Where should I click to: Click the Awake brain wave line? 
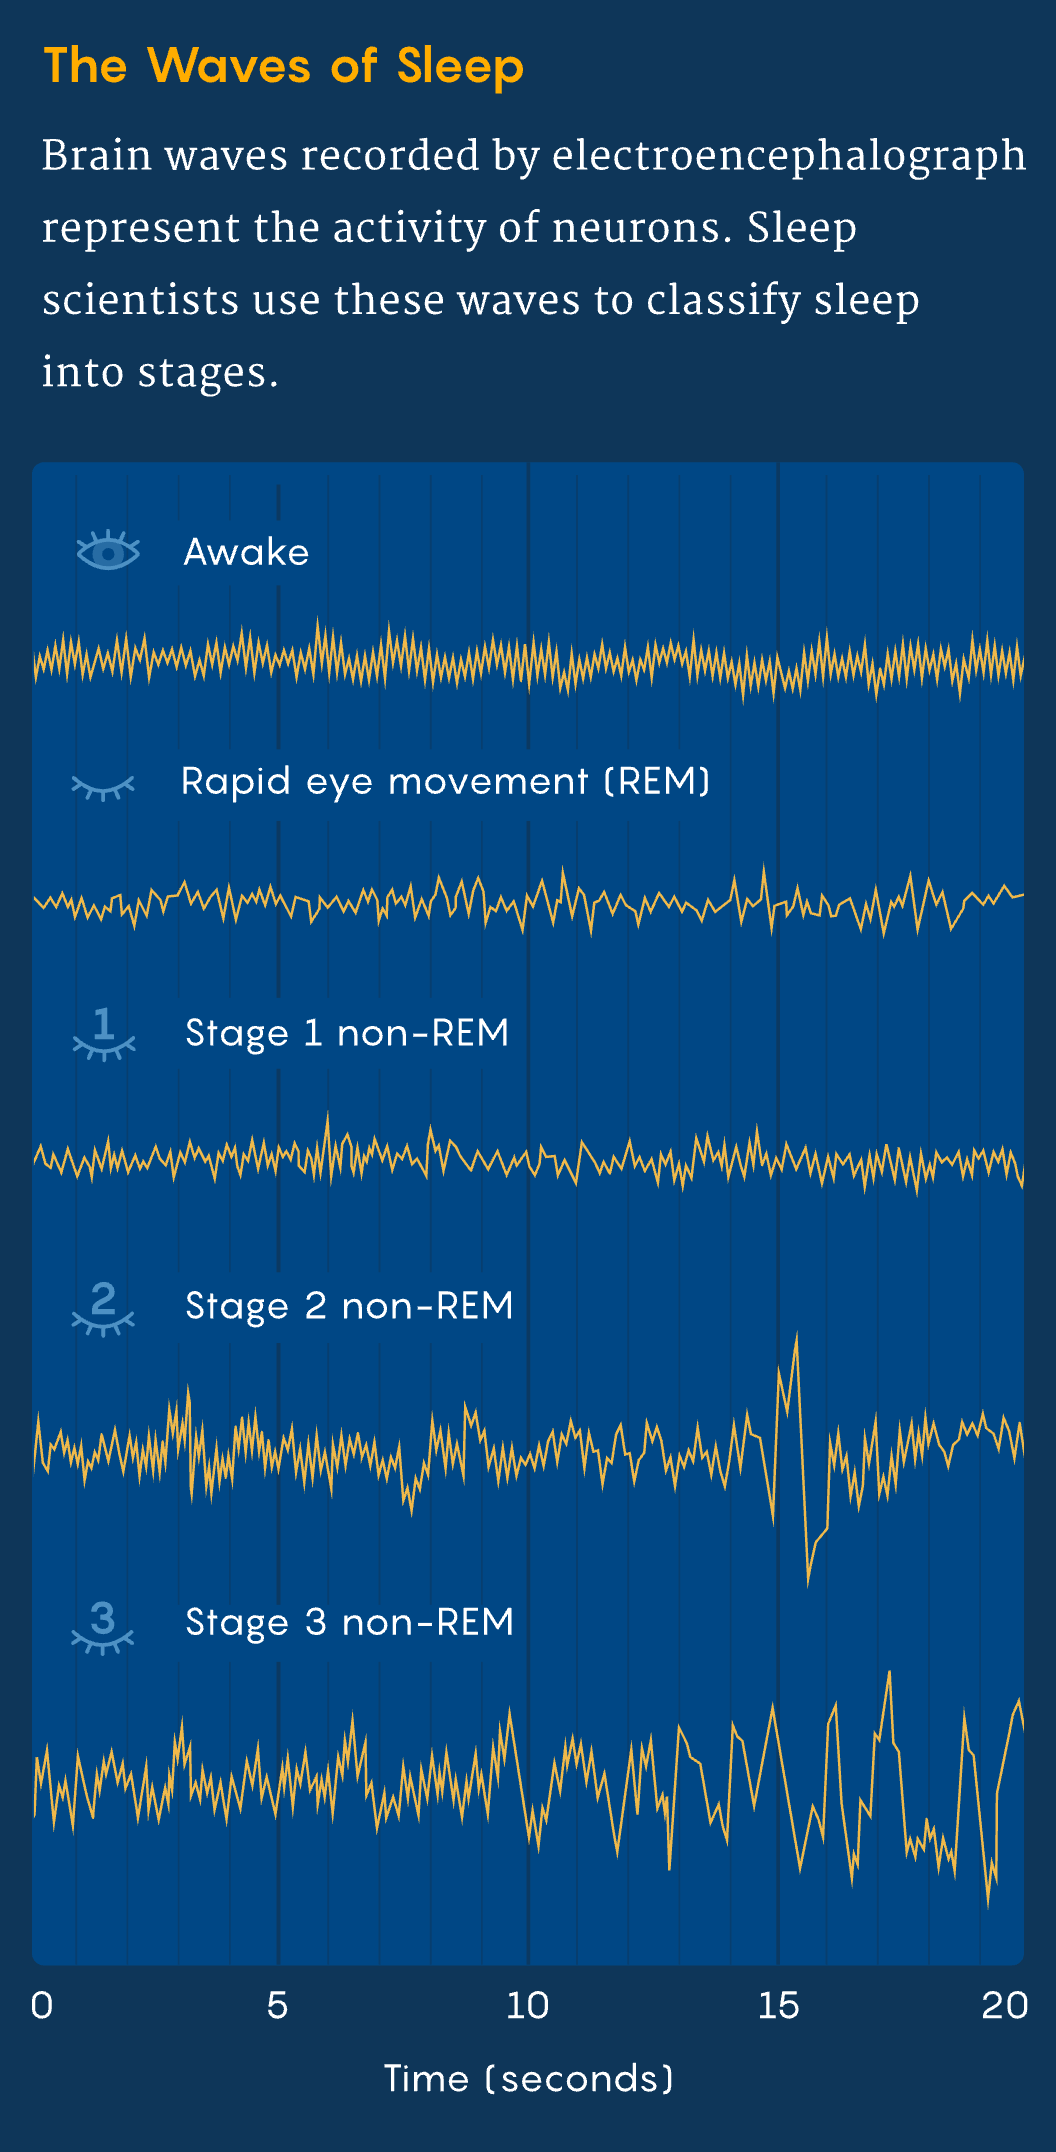click(528, 659)
